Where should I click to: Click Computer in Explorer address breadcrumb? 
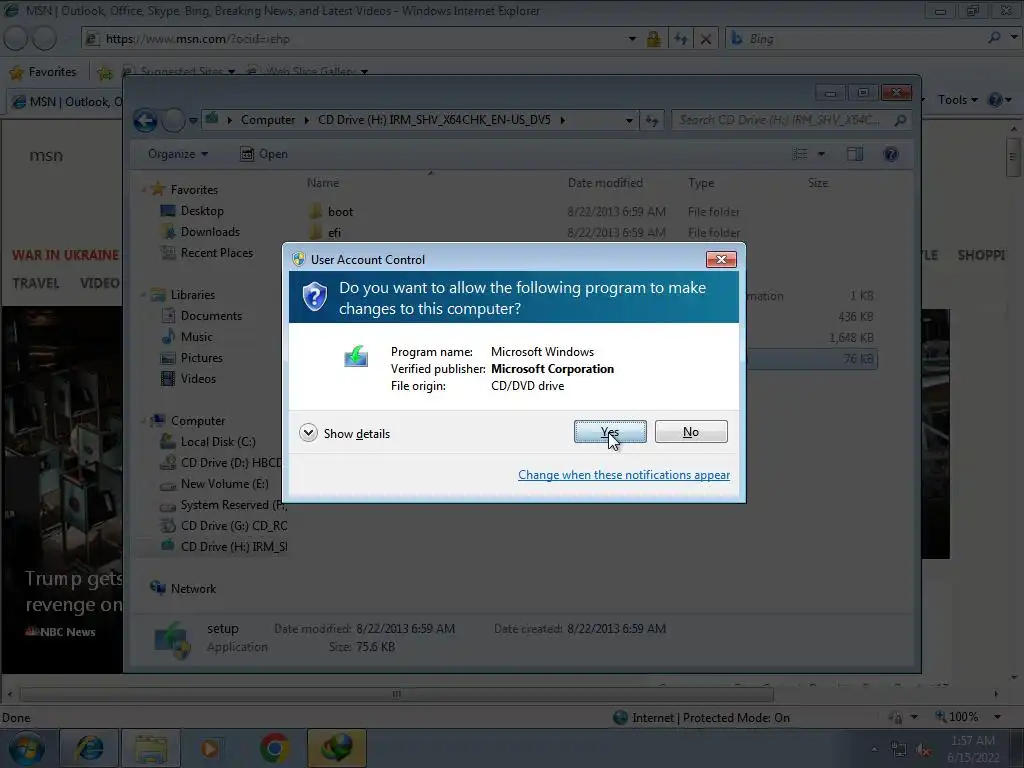tap(268, 120)
